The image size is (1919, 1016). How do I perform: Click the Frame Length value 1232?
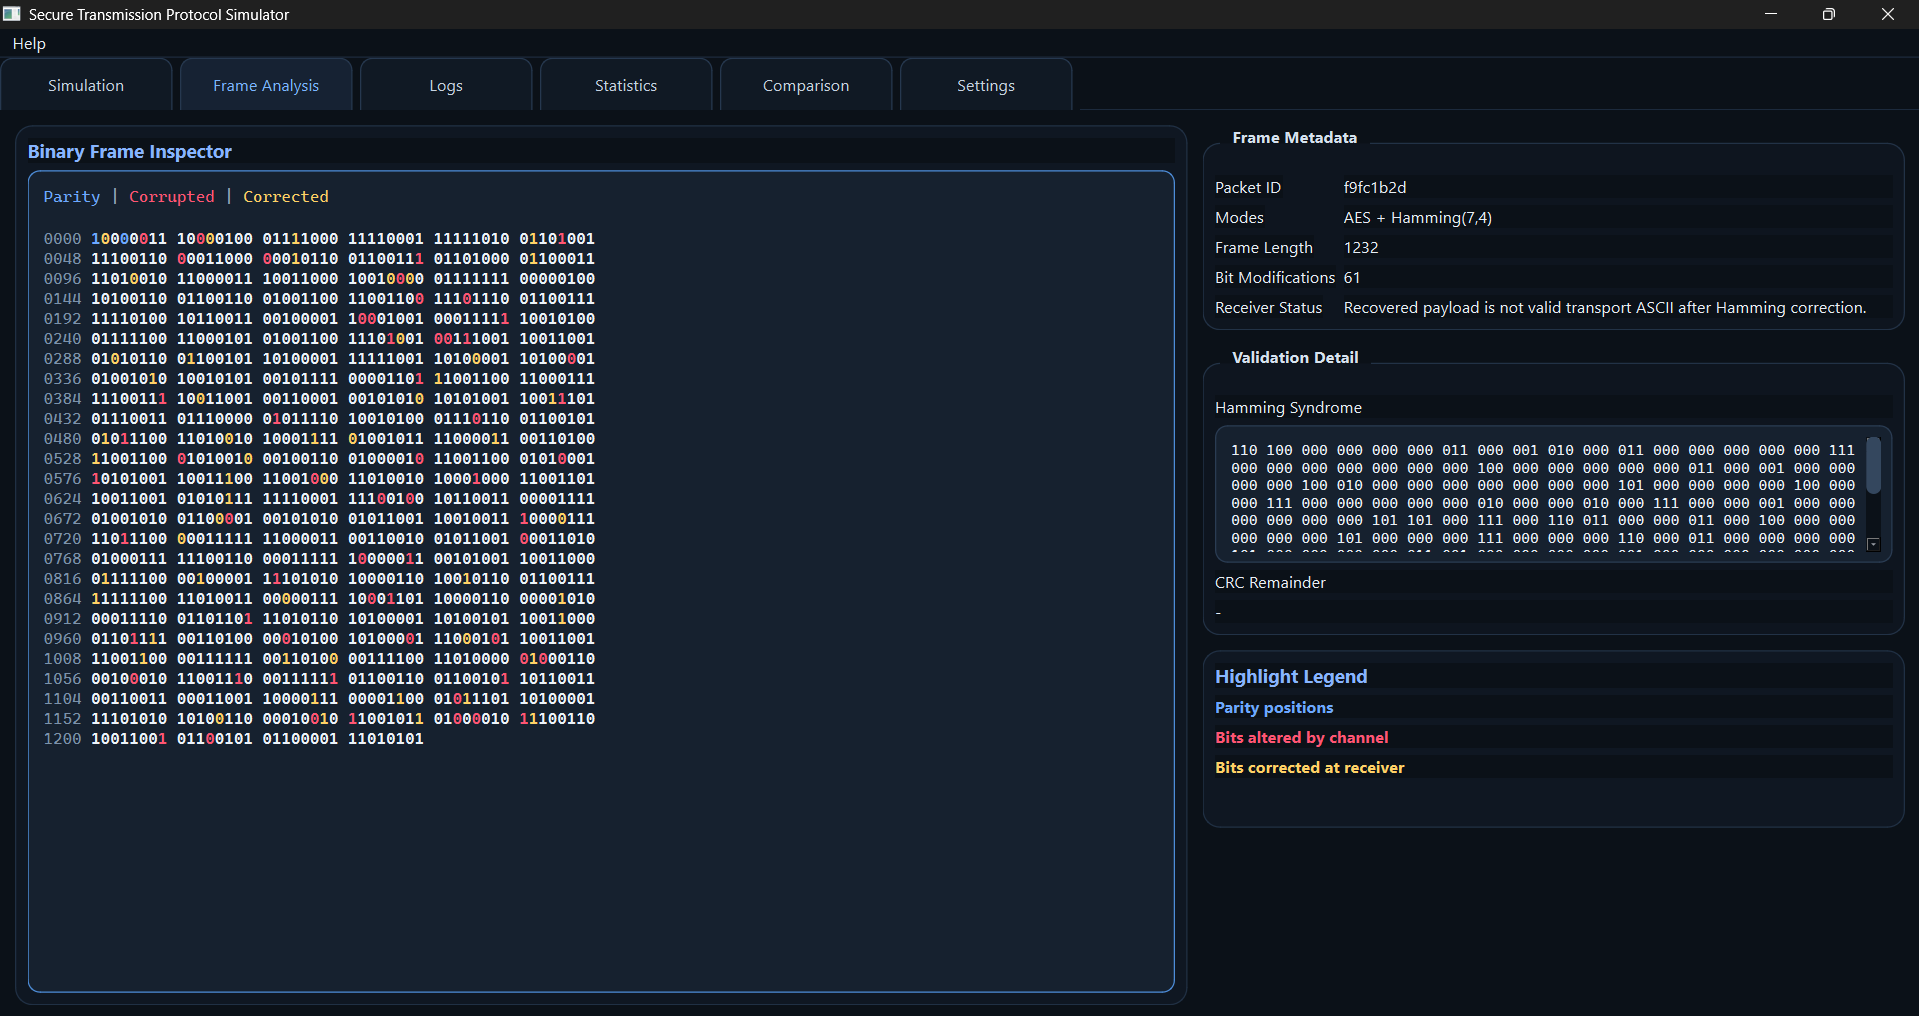[x=1361, y=248]
